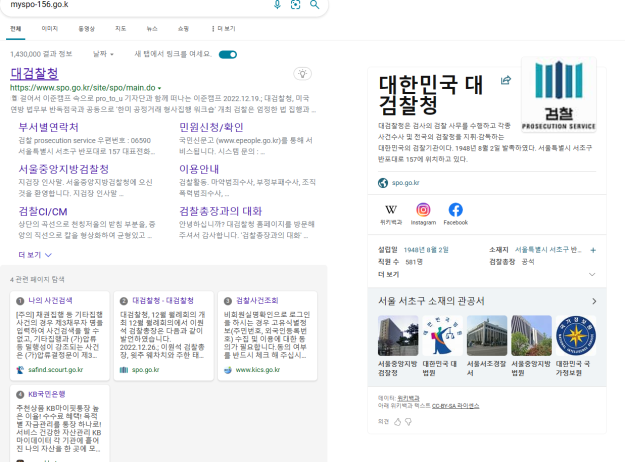Open the 위키백과 data source link
Image resolution: width=625 pixels, height=462 pixels.
pyautogui.click(x=409, y=398)
